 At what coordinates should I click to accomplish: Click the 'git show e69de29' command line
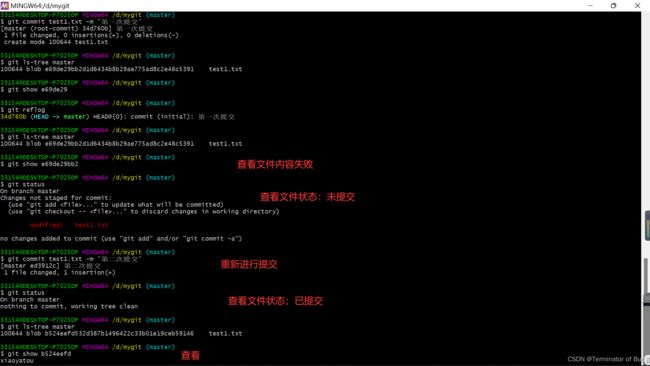pyautogui.click(x=34, y=90)
